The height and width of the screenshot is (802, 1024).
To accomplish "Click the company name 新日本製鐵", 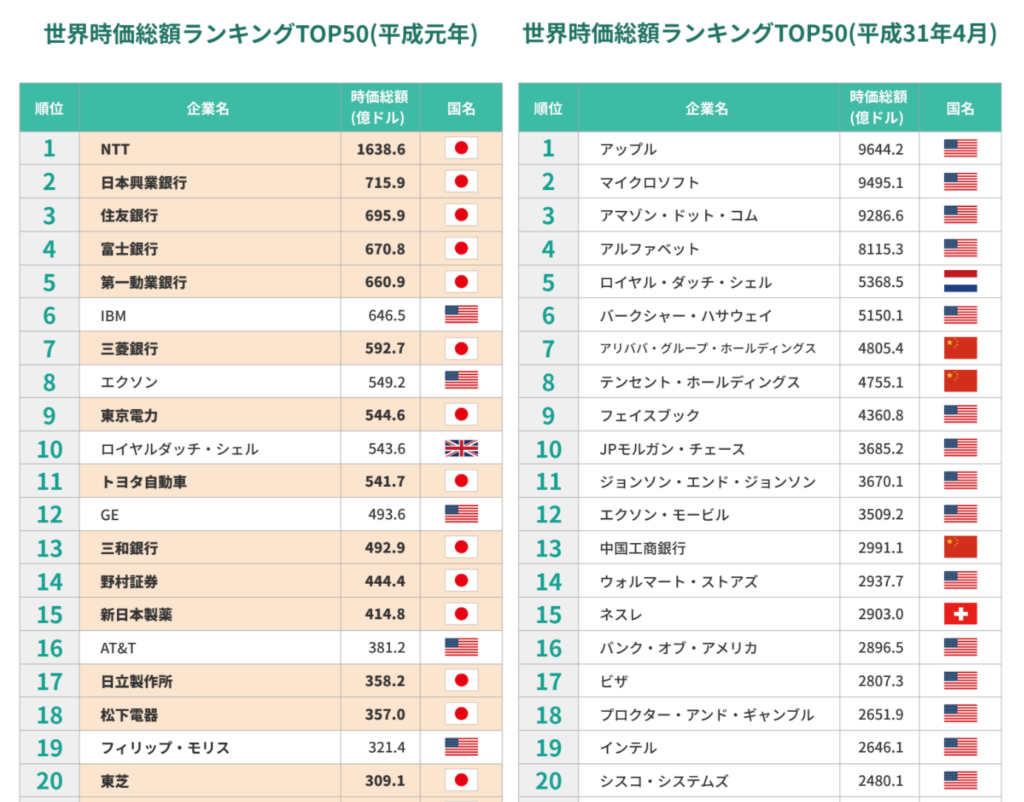I will pos(136,615).
